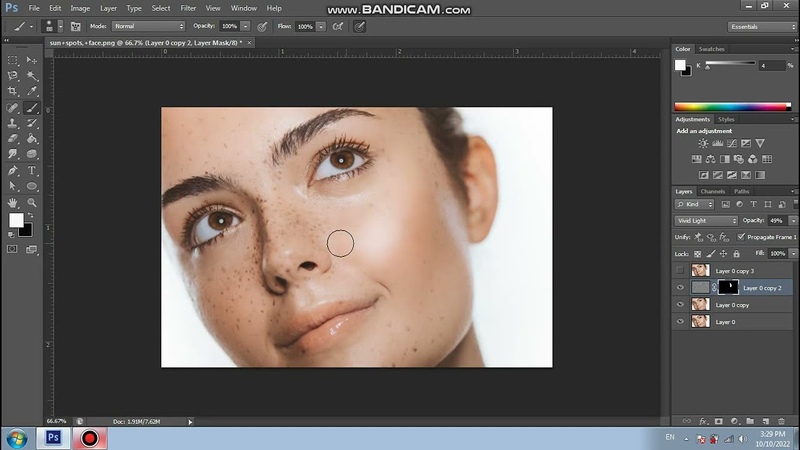Open Vivid Light blend mode dropdown
The width and height of the screenshot is (800, 450).
coord(706,220)
